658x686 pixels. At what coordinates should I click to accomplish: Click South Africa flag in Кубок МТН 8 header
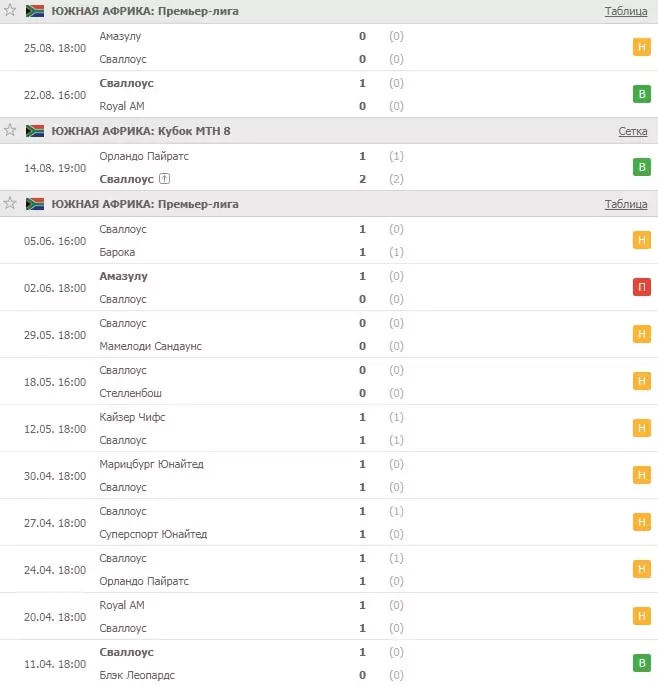click(x=35, y=131)
